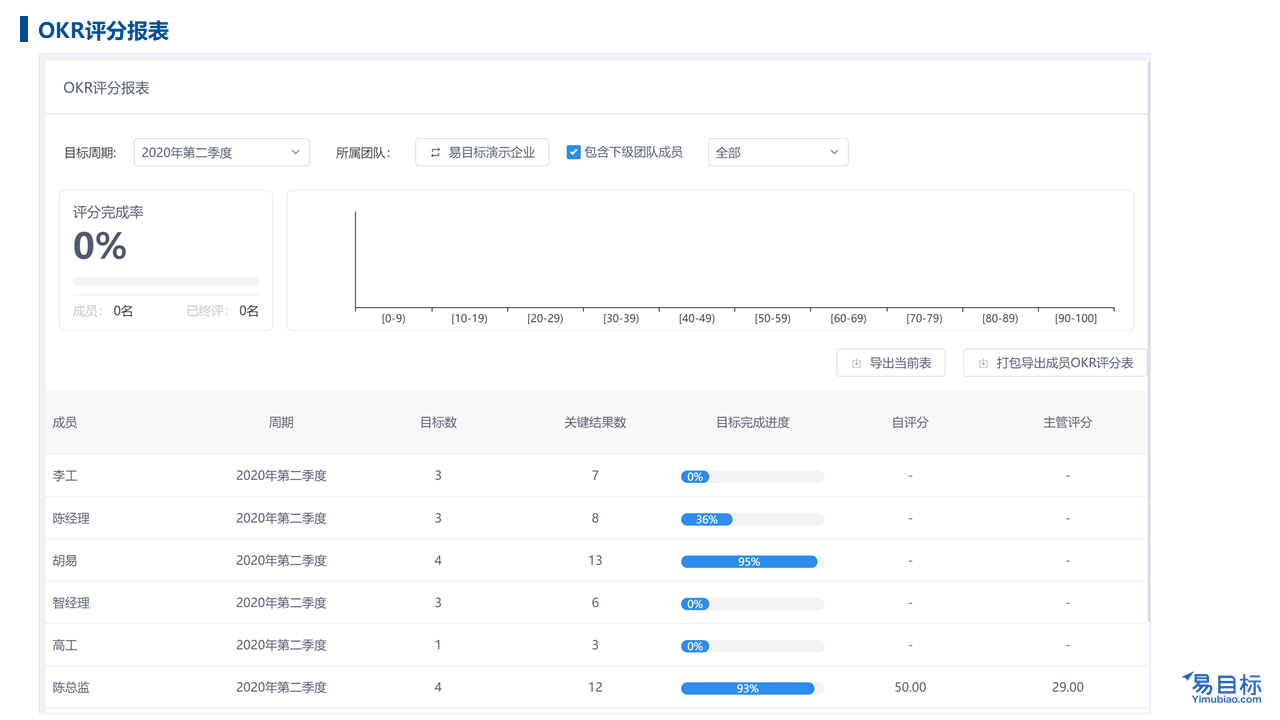Click the 易目标演示企业 team switch button
1280x720 pixels.
click(482, 152)
